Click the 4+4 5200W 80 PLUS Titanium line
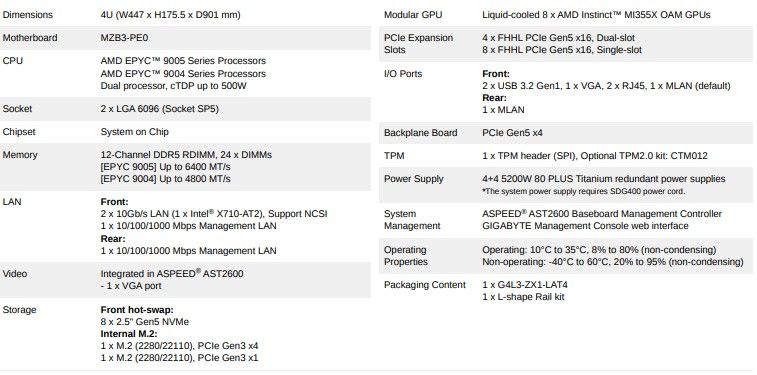 coord(603,179)
